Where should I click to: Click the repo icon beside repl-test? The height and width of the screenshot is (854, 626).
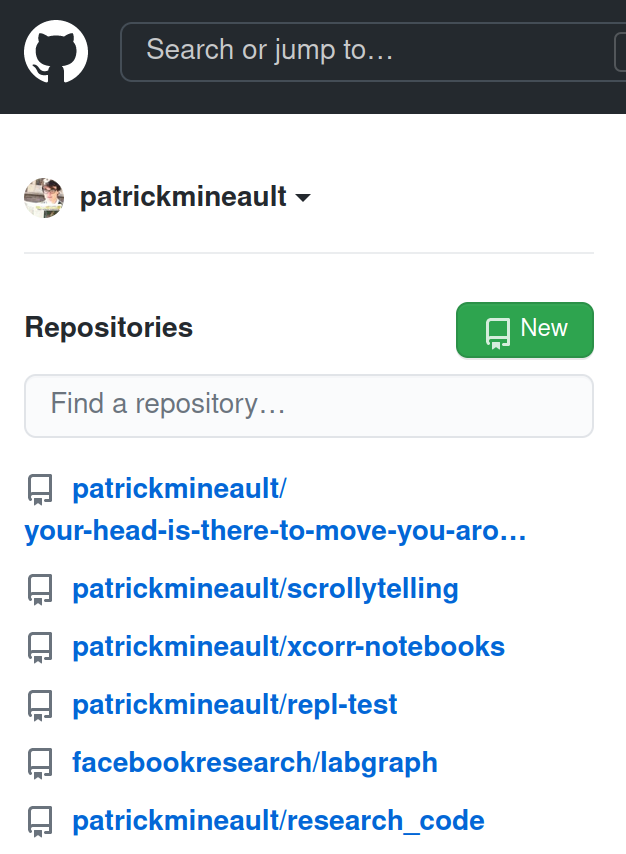[40, 706]
